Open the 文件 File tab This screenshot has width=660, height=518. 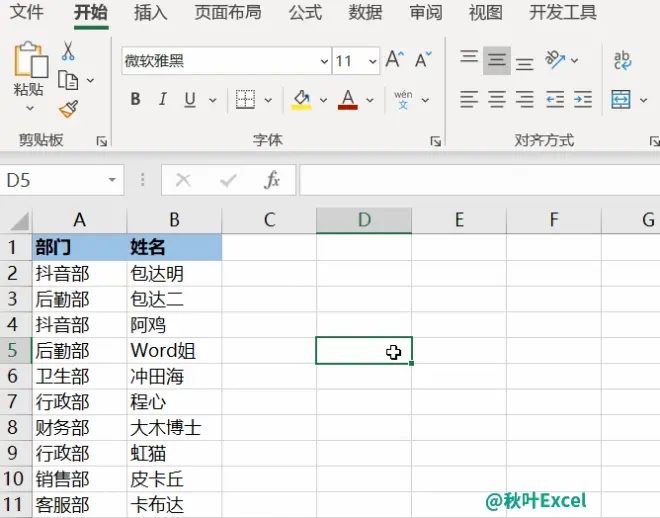click(26, 12)
